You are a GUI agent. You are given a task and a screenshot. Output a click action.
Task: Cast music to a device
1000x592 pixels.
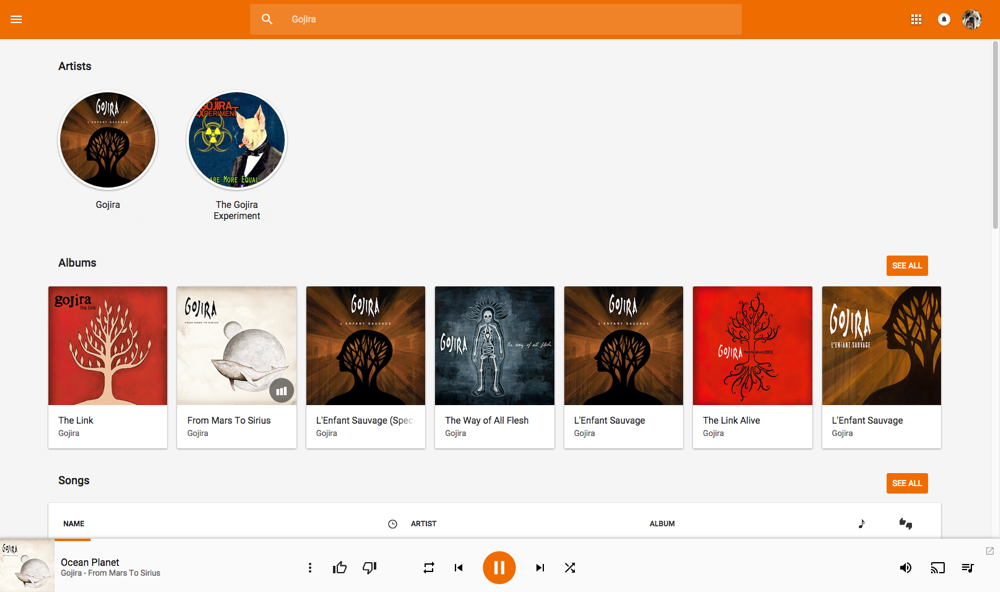coord(937,568)
